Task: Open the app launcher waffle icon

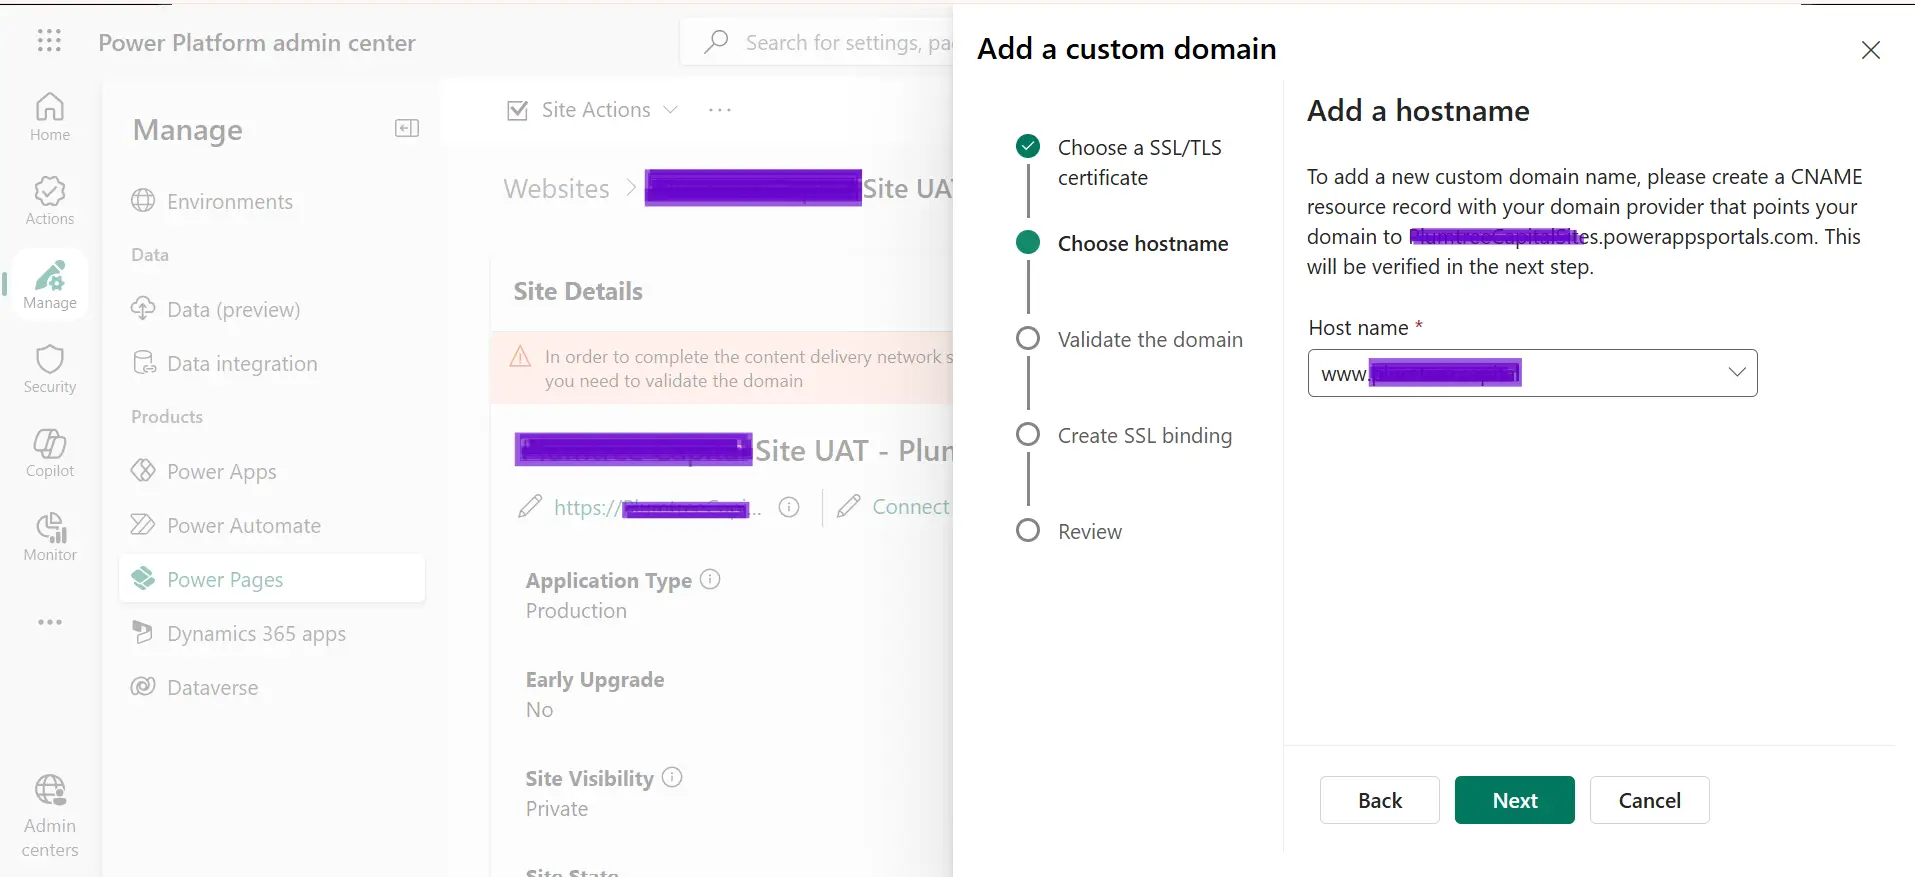Action: 49,41
